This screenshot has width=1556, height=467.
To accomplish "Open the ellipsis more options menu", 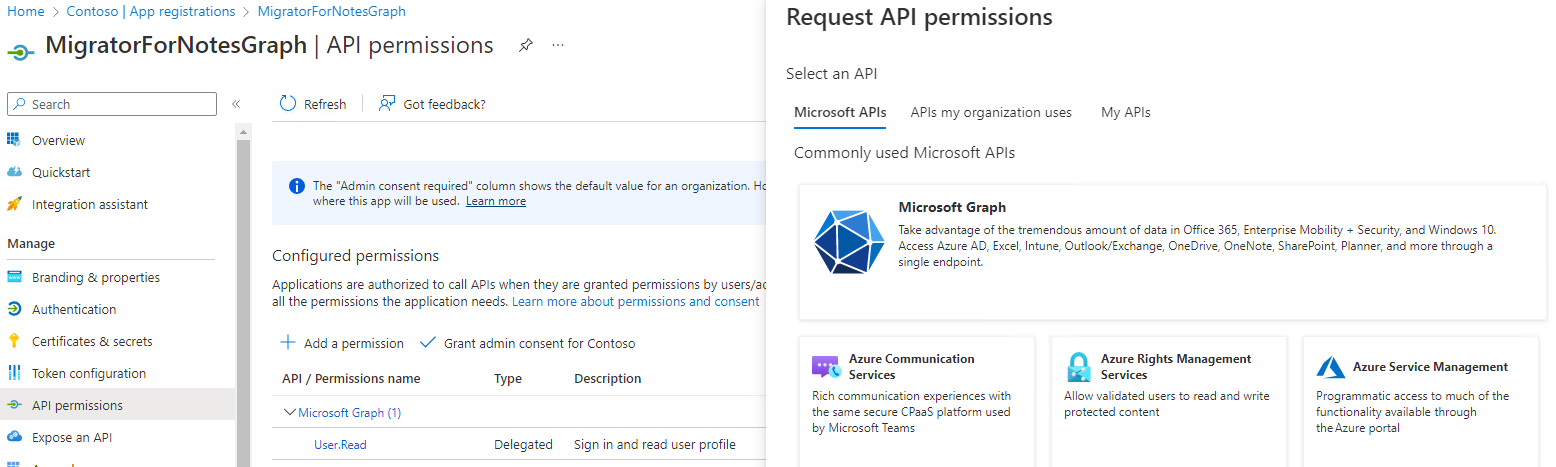I will click(x=558, y=46).
